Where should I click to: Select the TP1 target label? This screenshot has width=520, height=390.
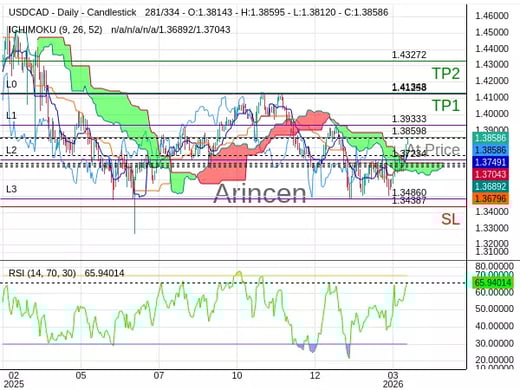point(446,105)
